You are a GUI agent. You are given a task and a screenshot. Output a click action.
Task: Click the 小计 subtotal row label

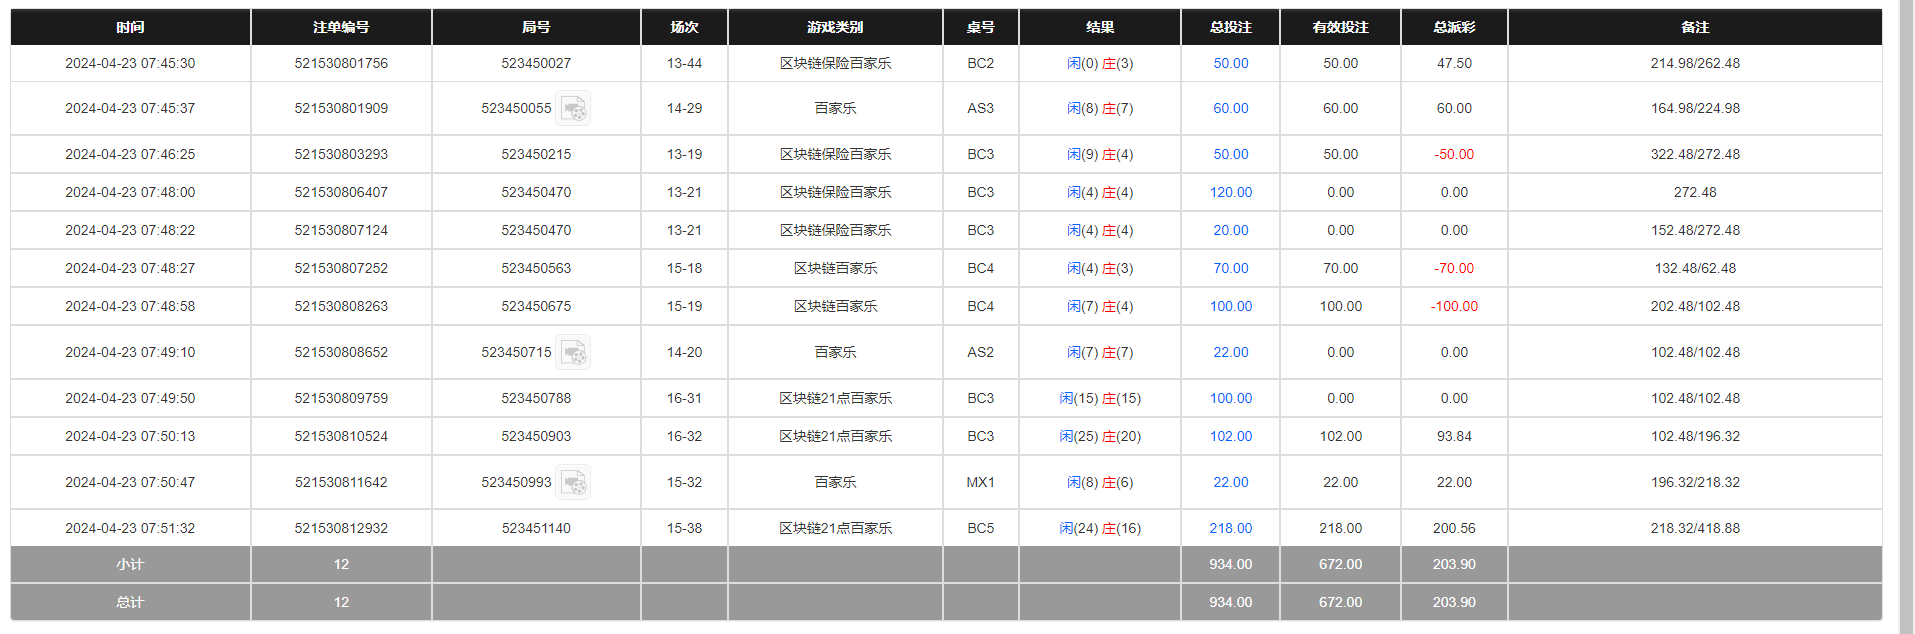tap(130, 564)
